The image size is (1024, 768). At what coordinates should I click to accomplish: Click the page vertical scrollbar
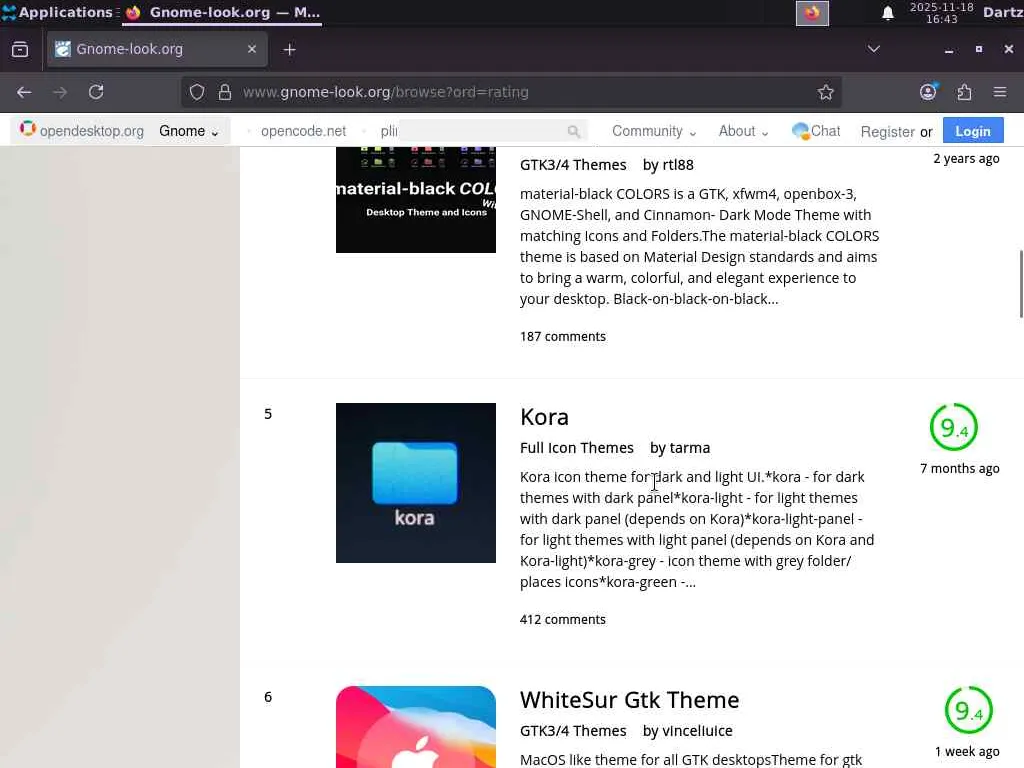(1021, 283)
